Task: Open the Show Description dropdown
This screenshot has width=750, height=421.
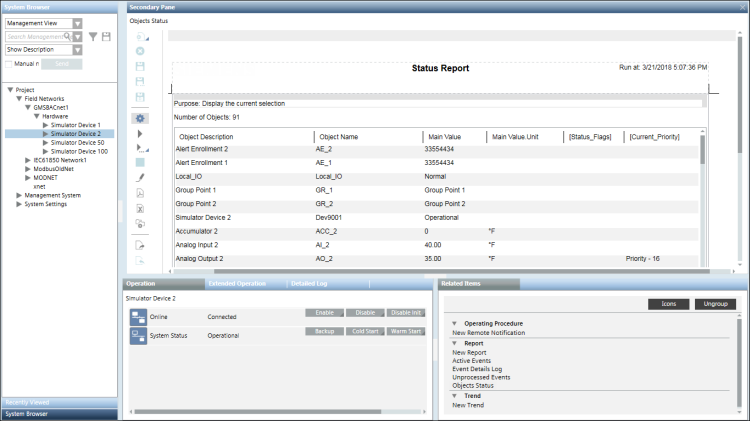Action: [76, 49]
